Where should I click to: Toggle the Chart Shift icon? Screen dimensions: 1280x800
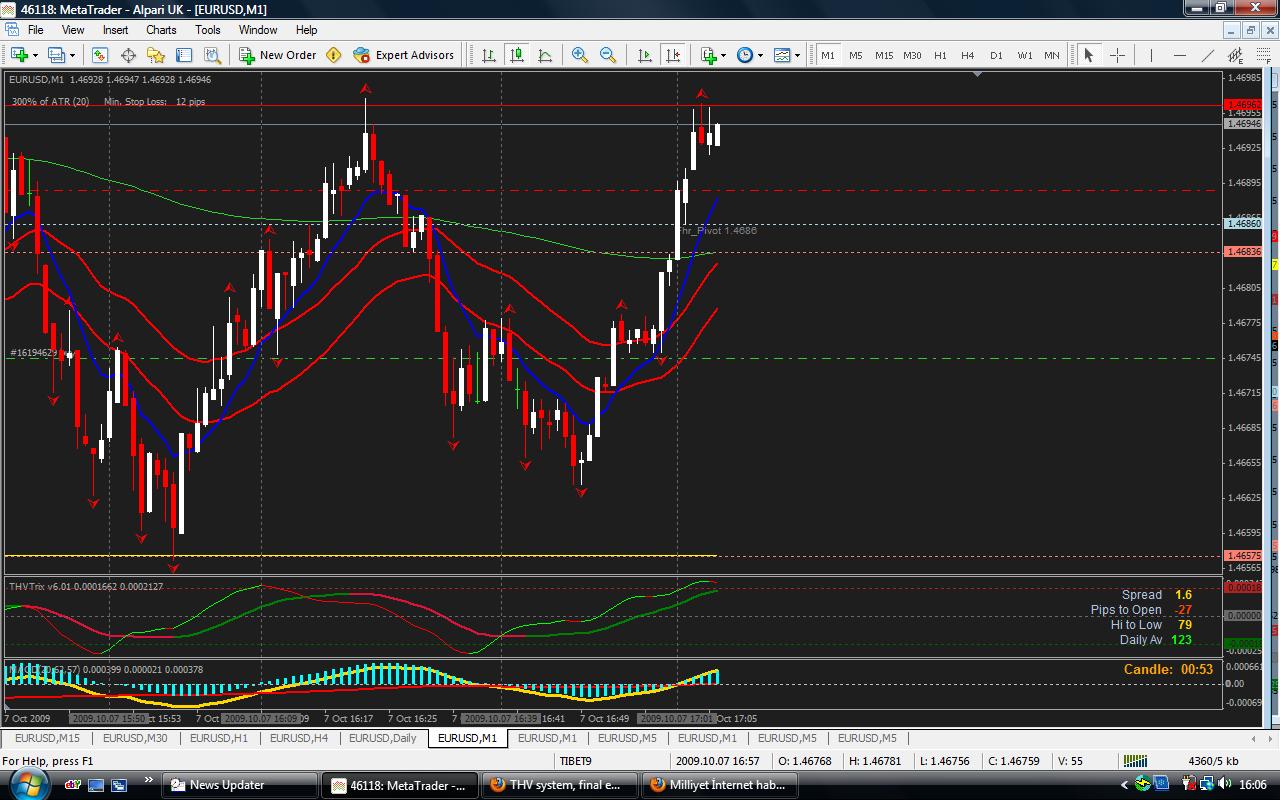(673, 55)
